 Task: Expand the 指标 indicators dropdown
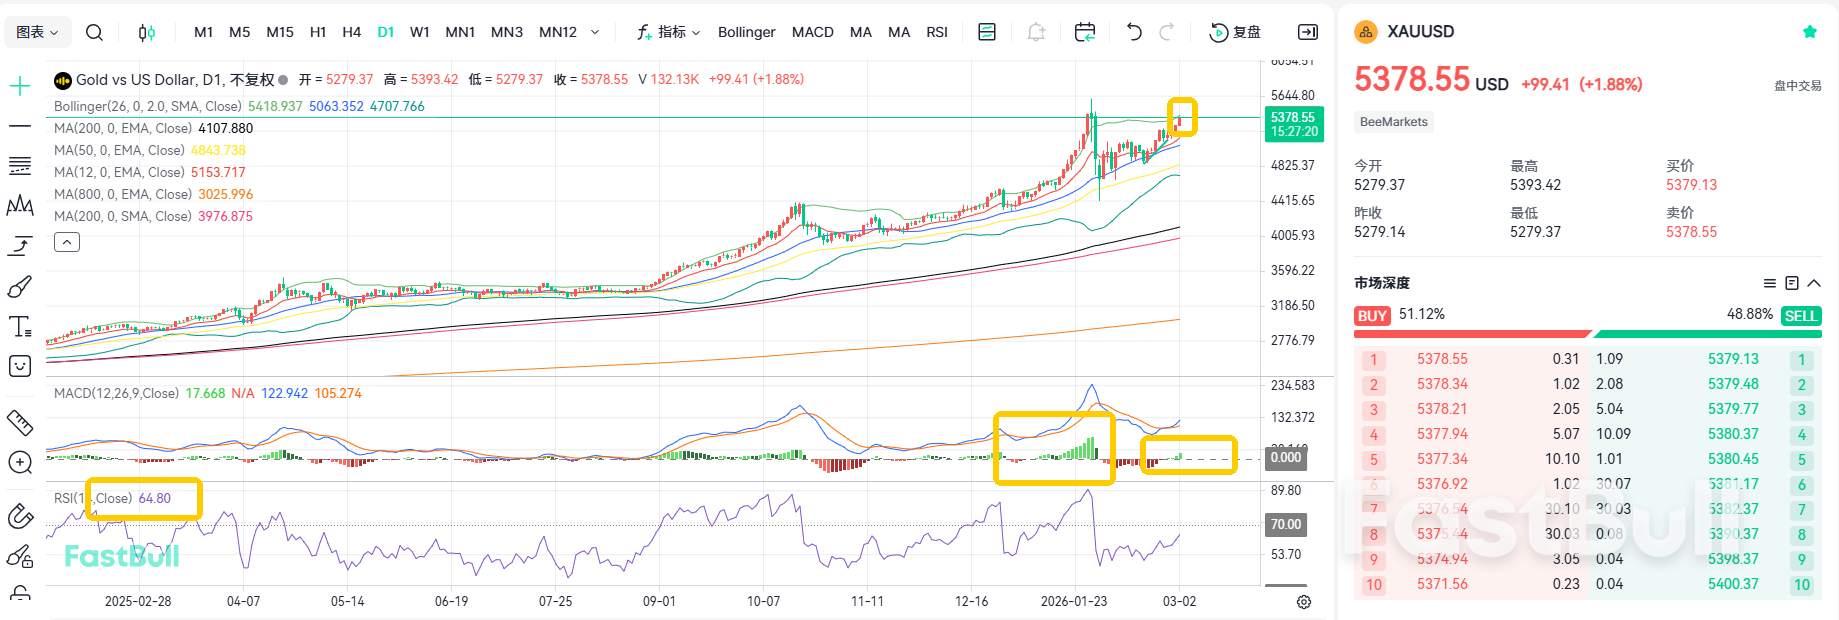[x=669, y=32]
